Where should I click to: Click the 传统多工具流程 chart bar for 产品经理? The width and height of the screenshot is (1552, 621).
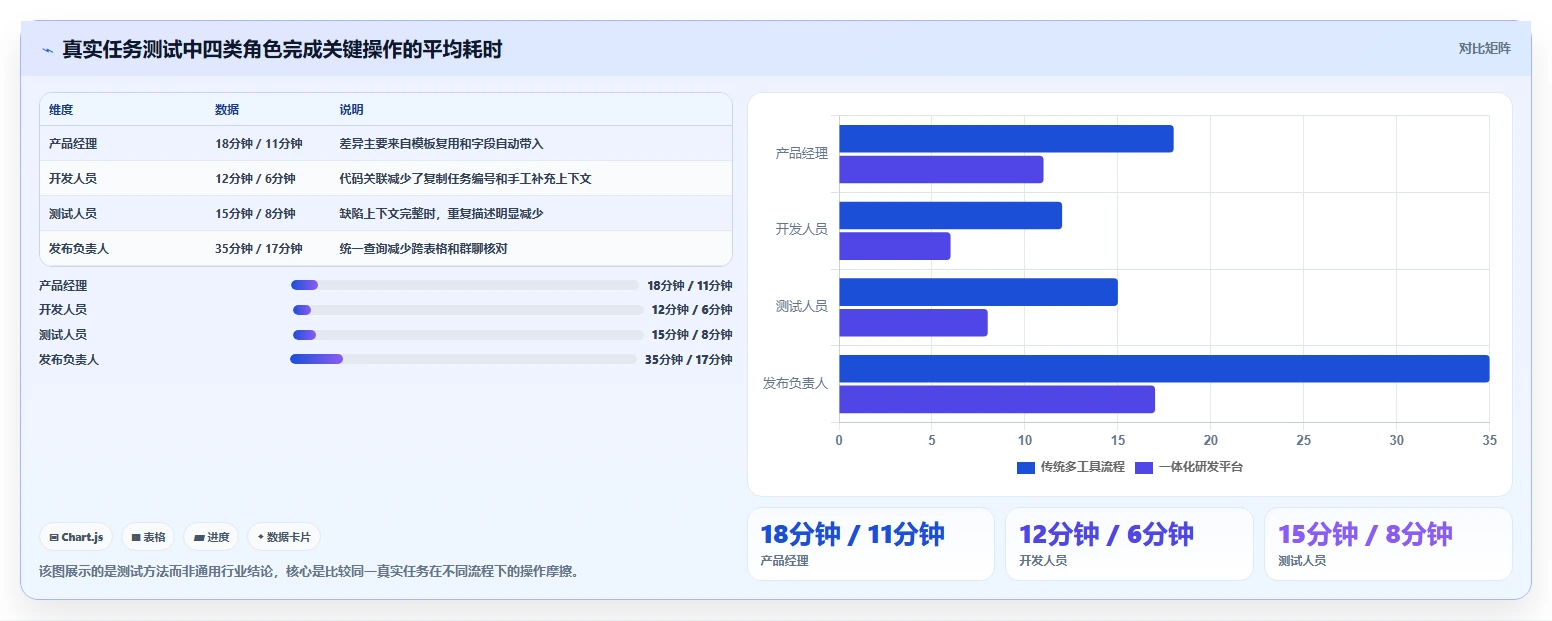pyautogui.click(x=1006, y=139)
